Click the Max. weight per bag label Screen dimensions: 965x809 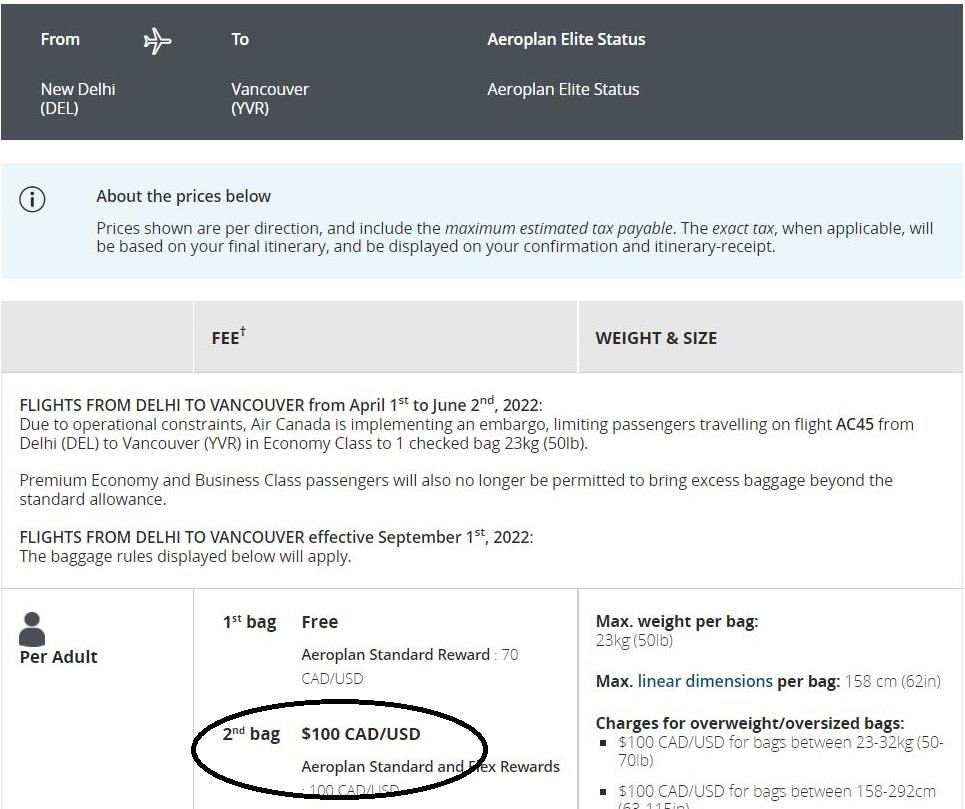(x=676, y=622)
